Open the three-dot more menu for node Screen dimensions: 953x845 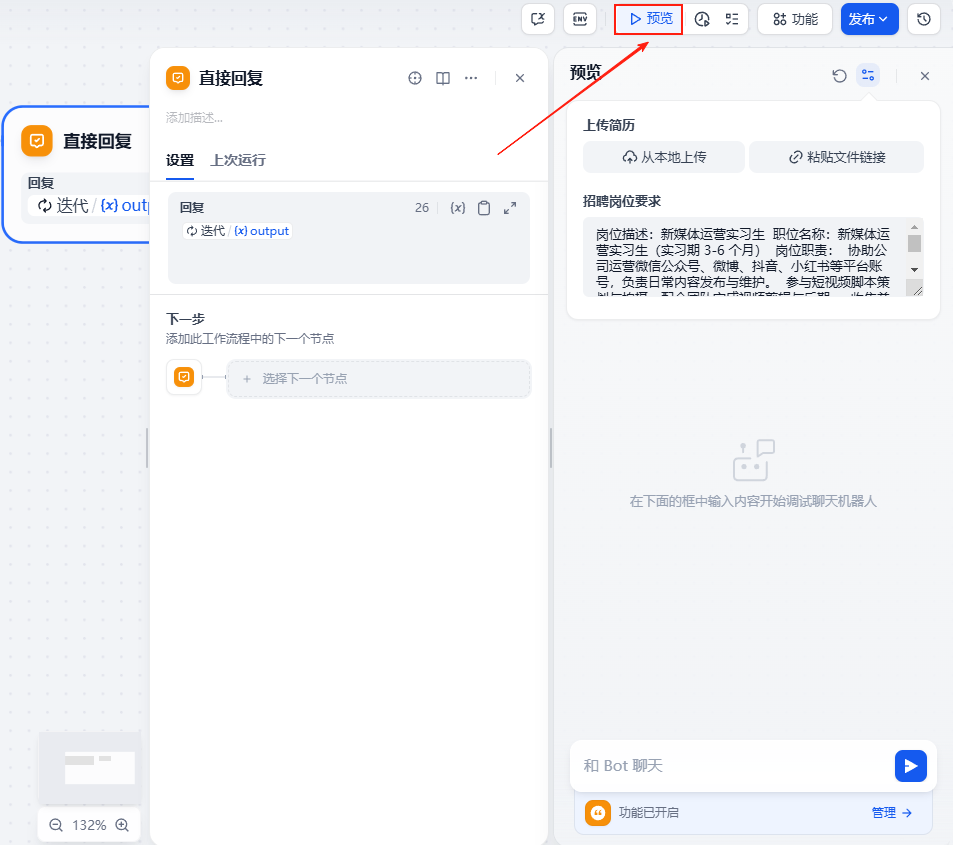[x=471, y=78]
